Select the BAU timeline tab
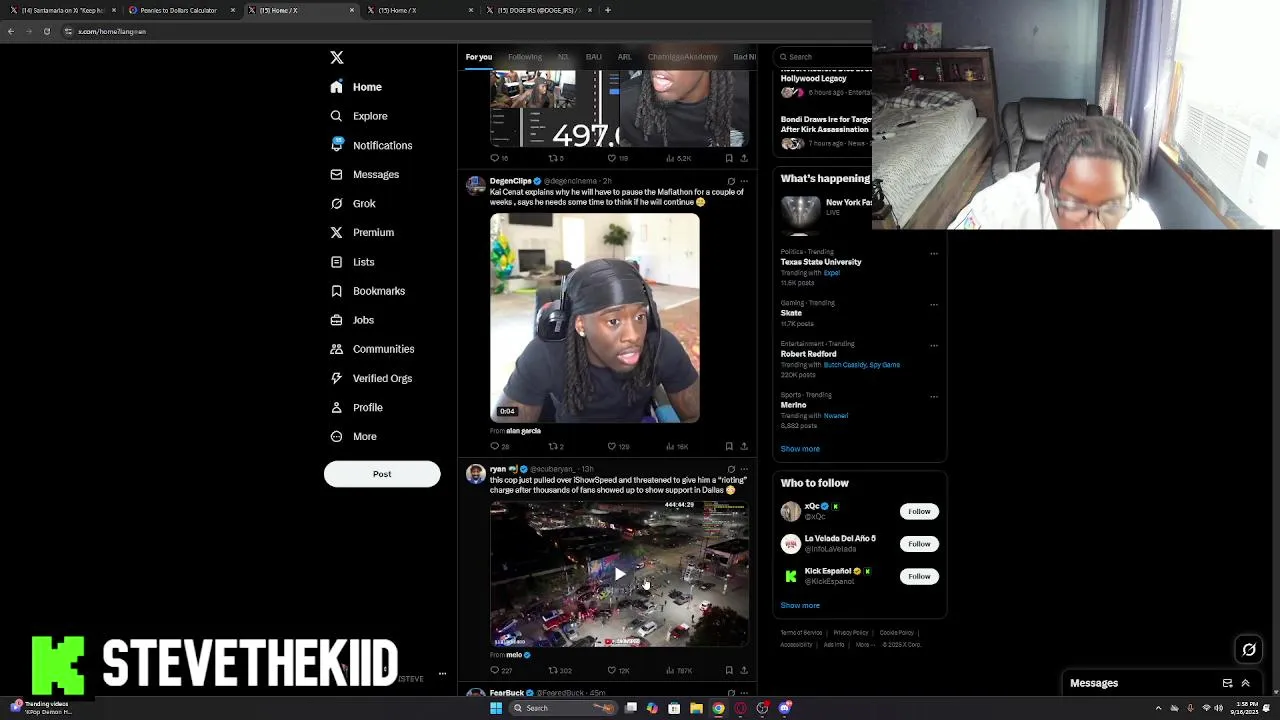The image size is (1280, 720). click(x=593, y=57)
